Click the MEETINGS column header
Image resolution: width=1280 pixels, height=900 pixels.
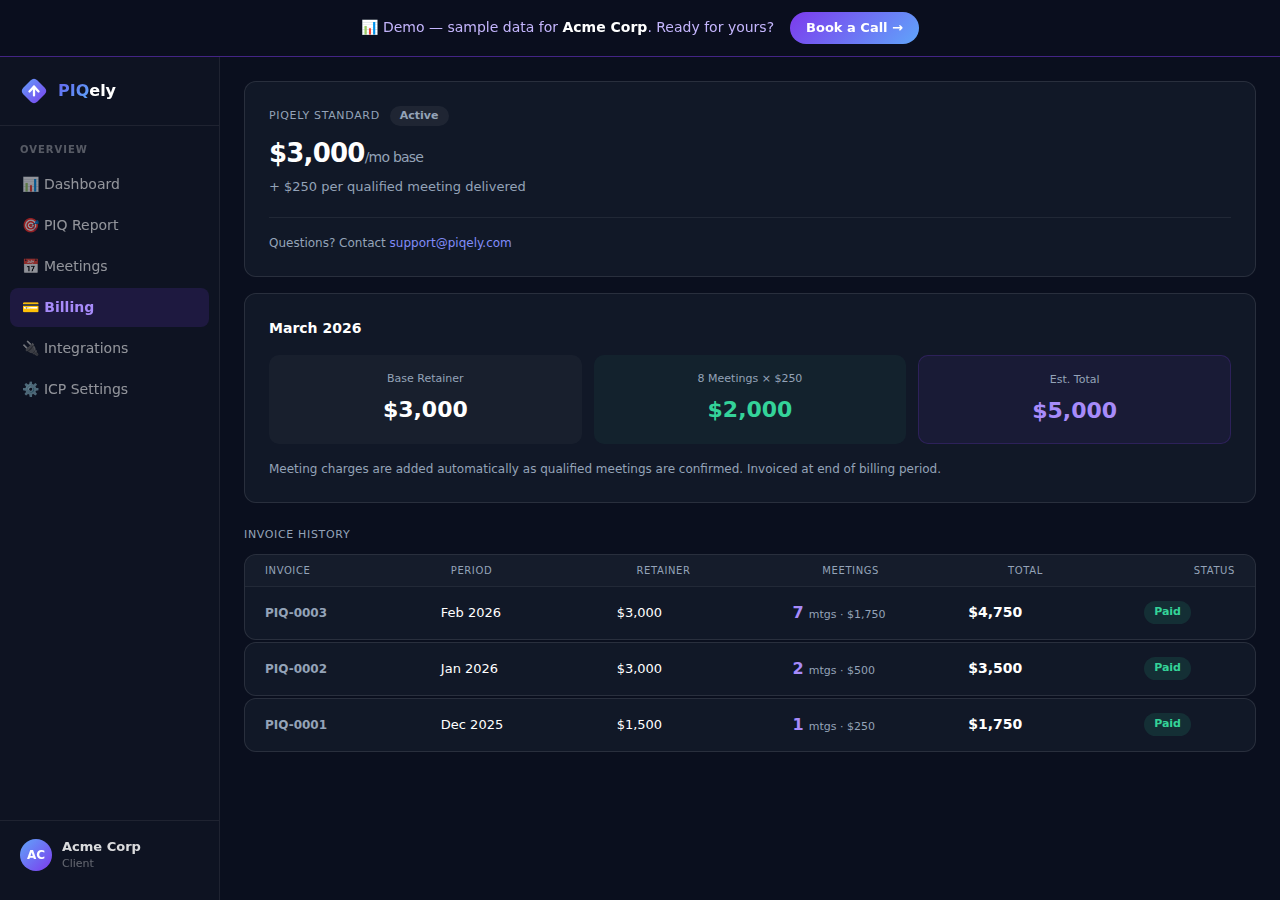pyautogui.click(x=850, y=571)
